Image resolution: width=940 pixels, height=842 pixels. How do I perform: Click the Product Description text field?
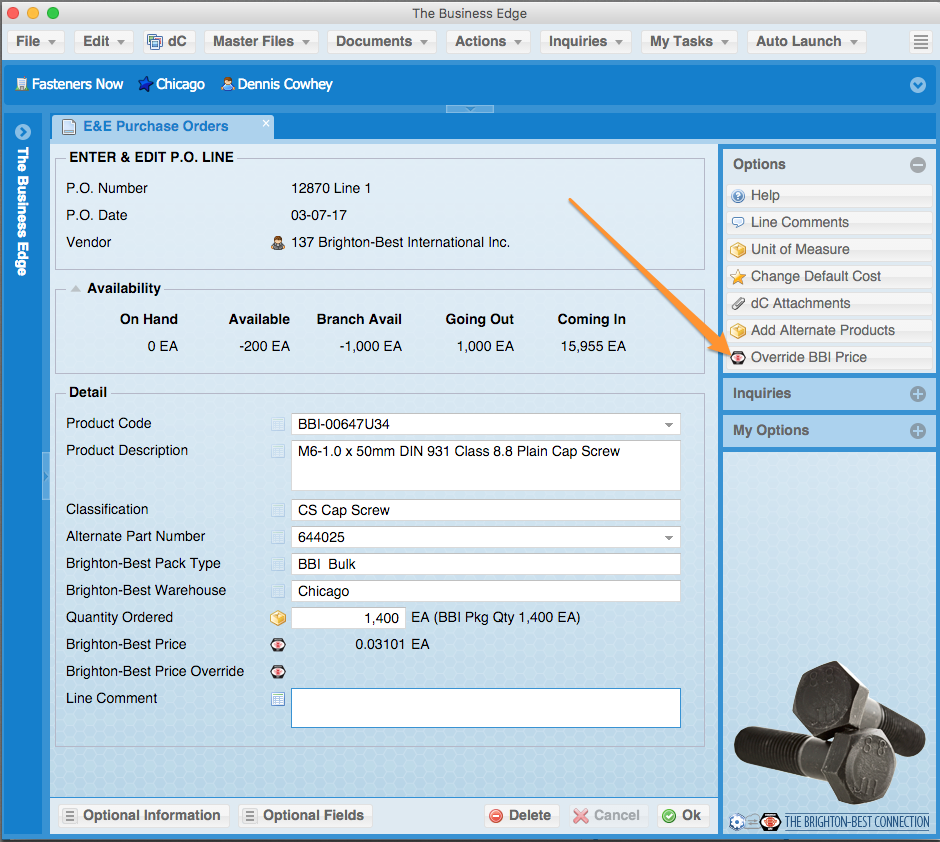coord(486,466)
